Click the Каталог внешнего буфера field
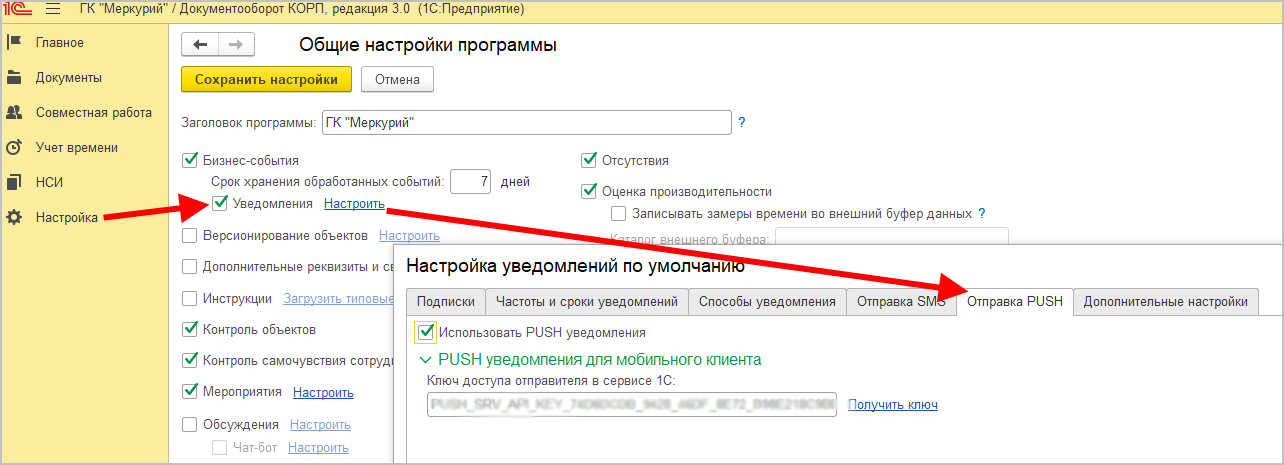The width and height of the screenshot is (1284, 465). pos(892,238)
